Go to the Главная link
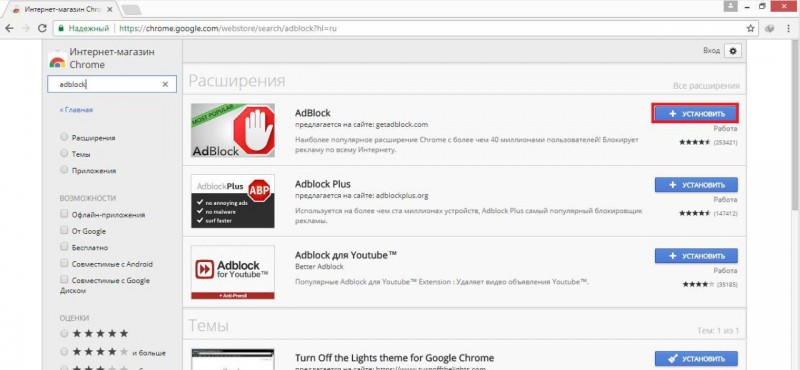The height and width of the screenshot is (370, 800). tap(76, 110)
